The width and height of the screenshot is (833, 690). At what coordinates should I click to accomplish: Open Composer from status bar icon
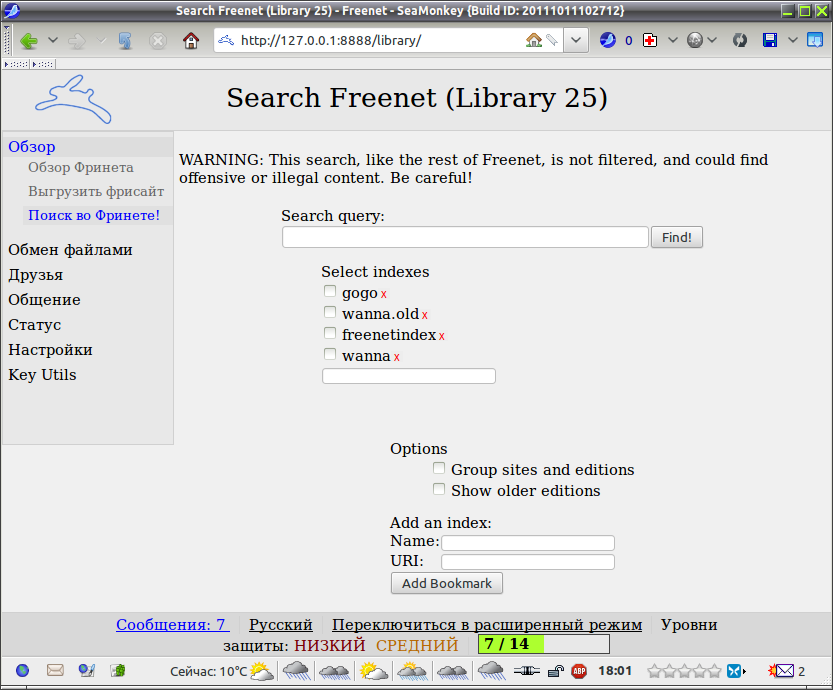[x=87, y=670]
